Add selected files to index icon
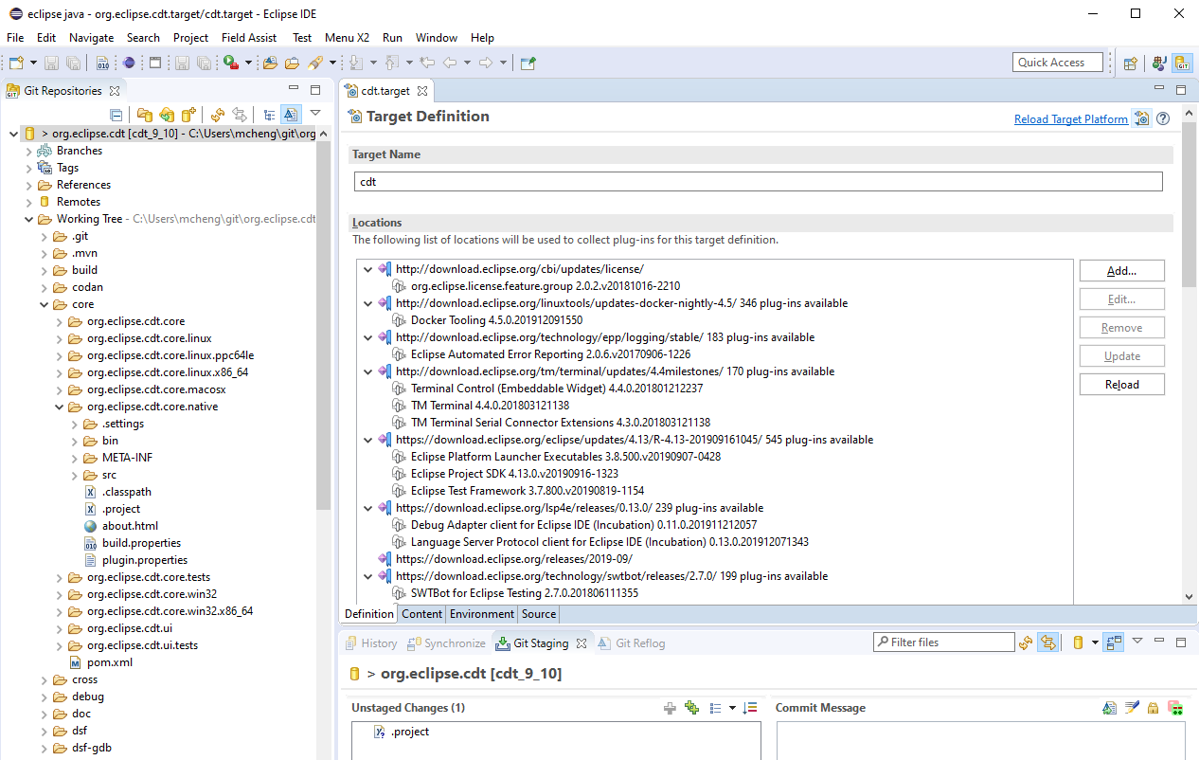This screenshot has width=1199, height=760. point(670,708)
